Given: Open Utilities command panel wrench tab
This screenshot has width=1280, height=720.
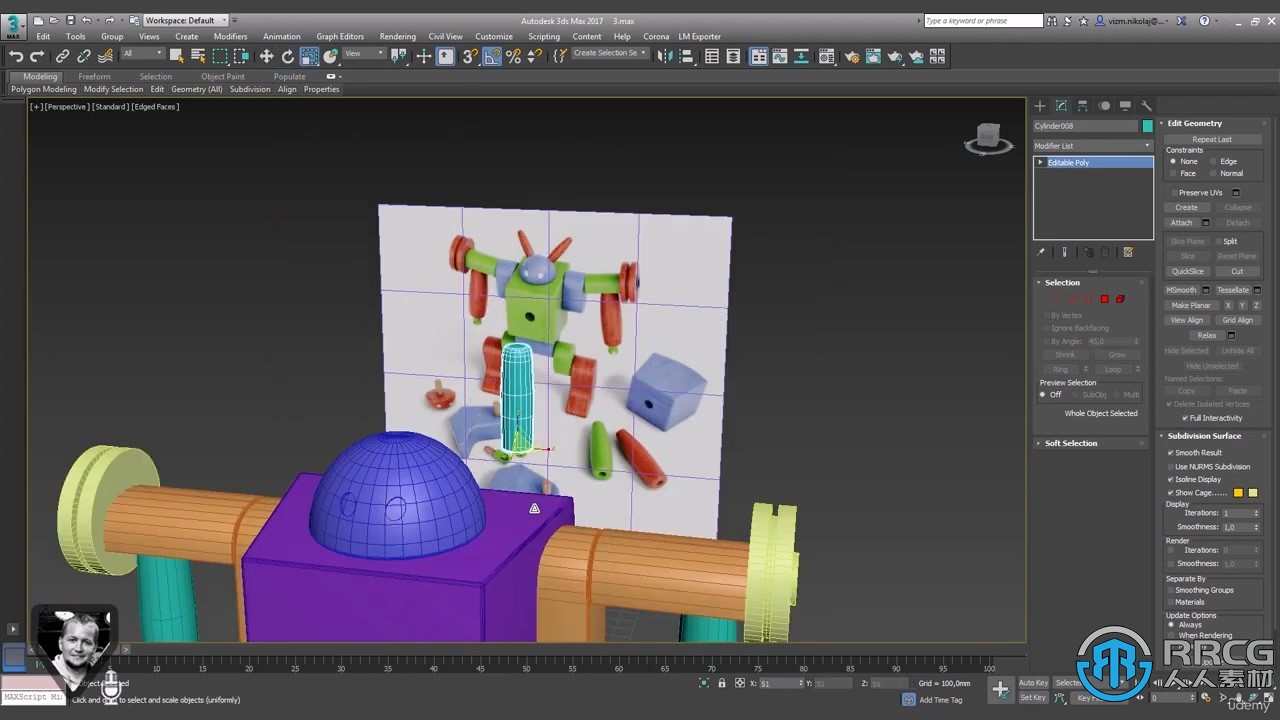Looking at the screenshot, I should [1147, 106].
